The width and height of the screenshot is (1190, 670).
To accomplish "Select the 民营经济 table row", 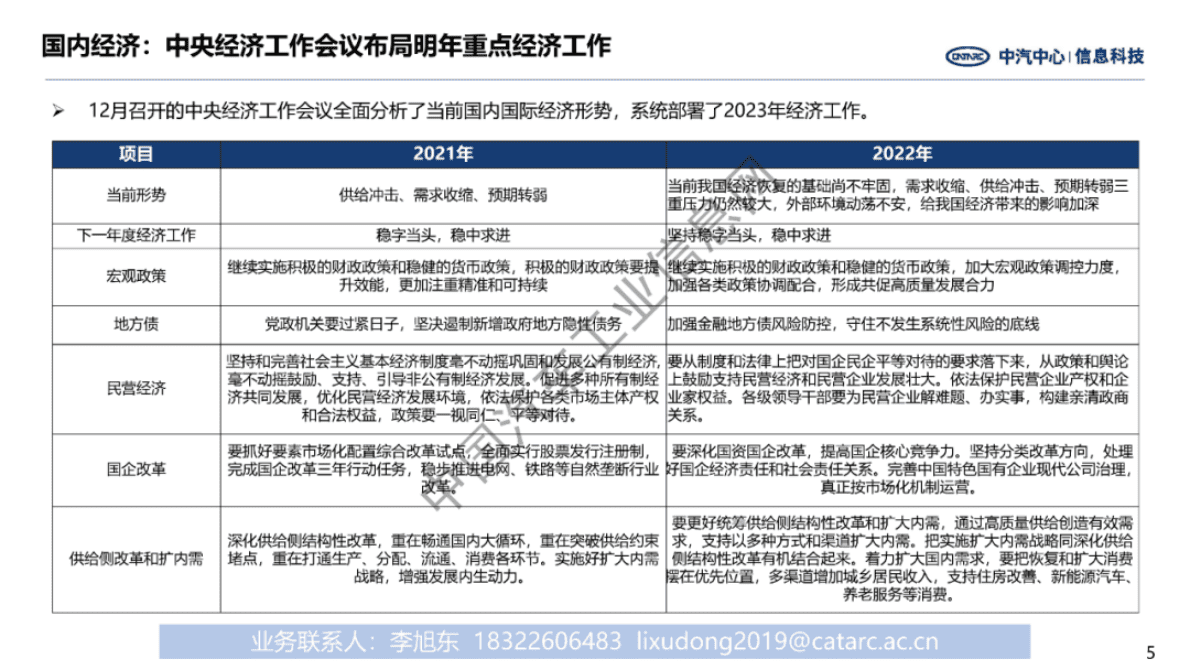I will [x=138, y=387].
